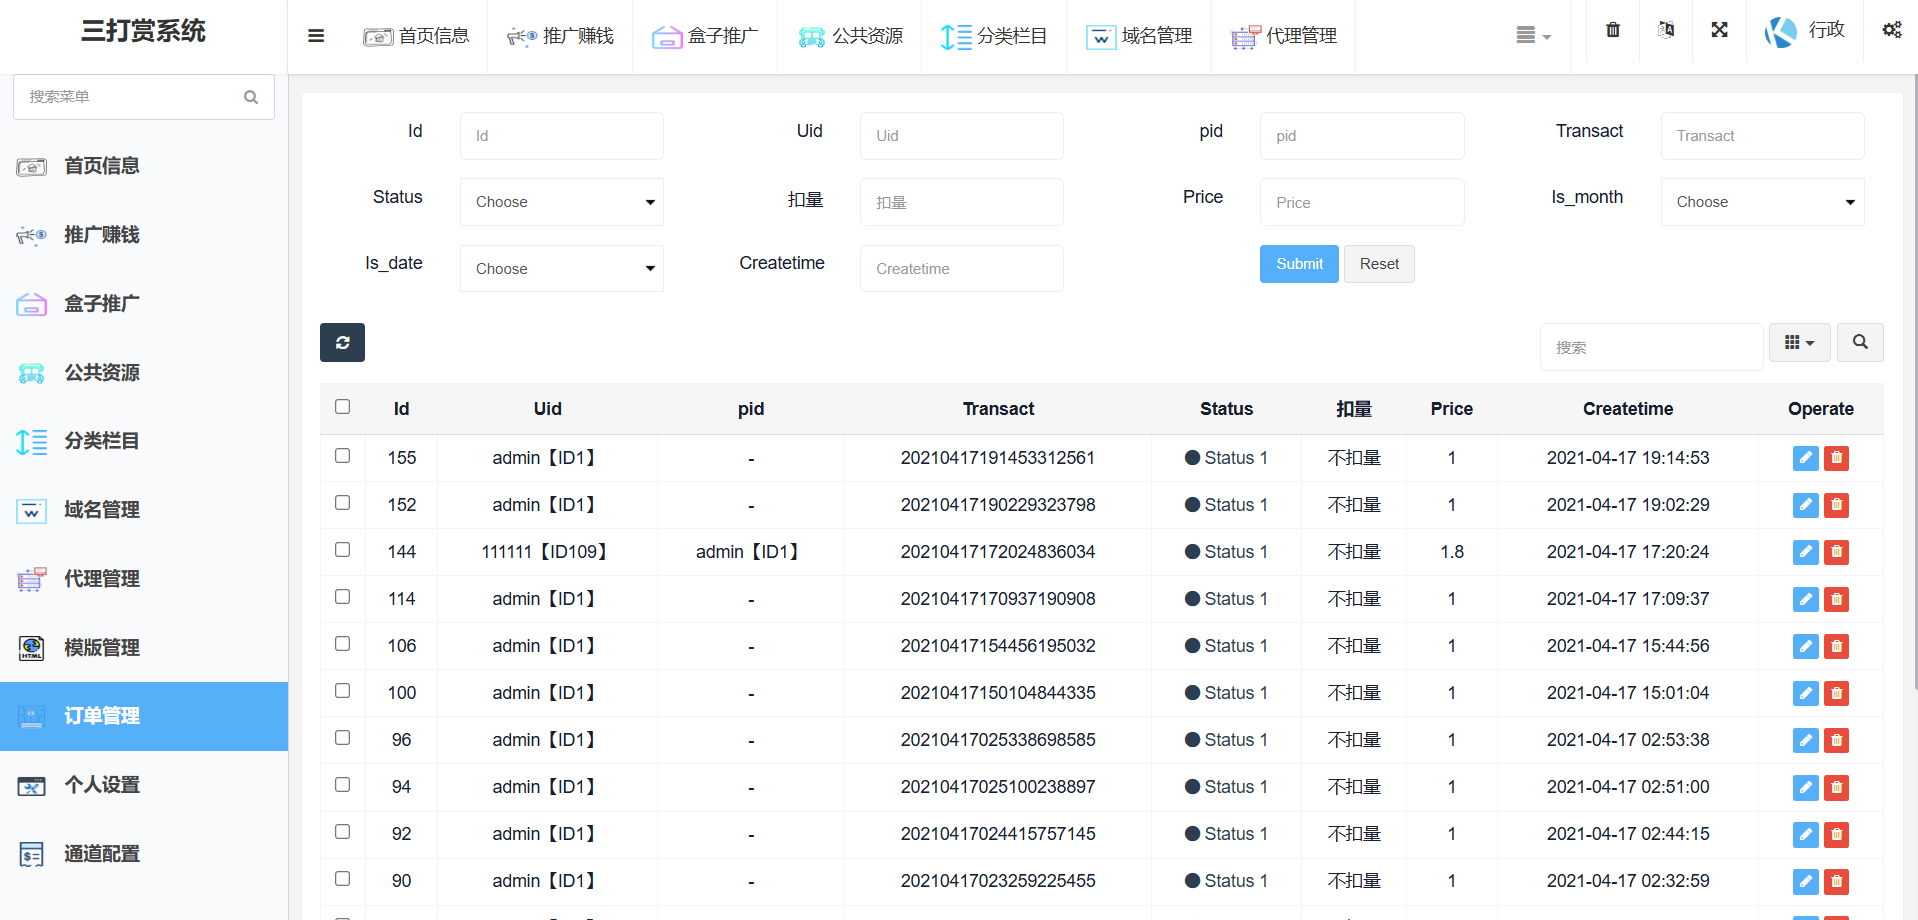Refresh the table with refresh button

coord(342,342)
